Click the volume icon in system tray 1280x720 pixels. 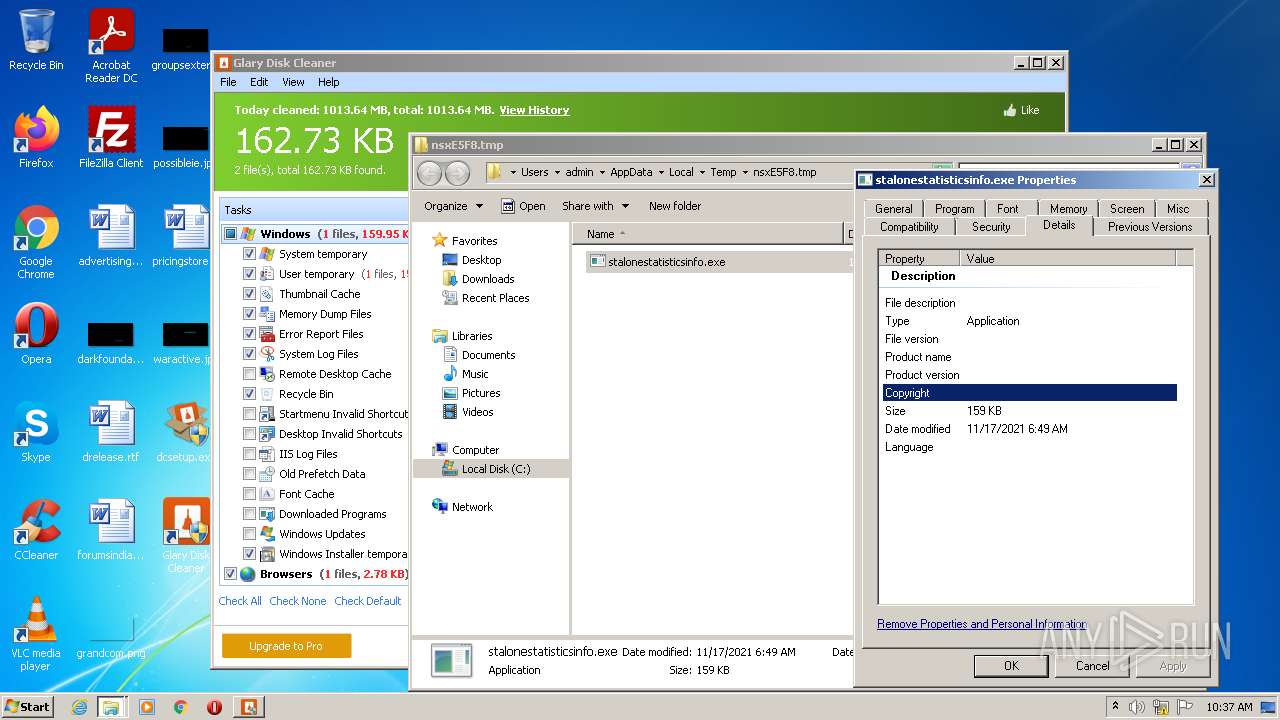click(x=1137, y=707)
